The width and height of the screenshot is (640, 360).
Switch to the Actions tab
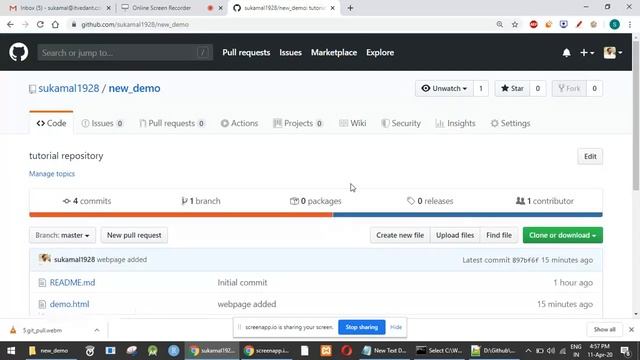239,123
